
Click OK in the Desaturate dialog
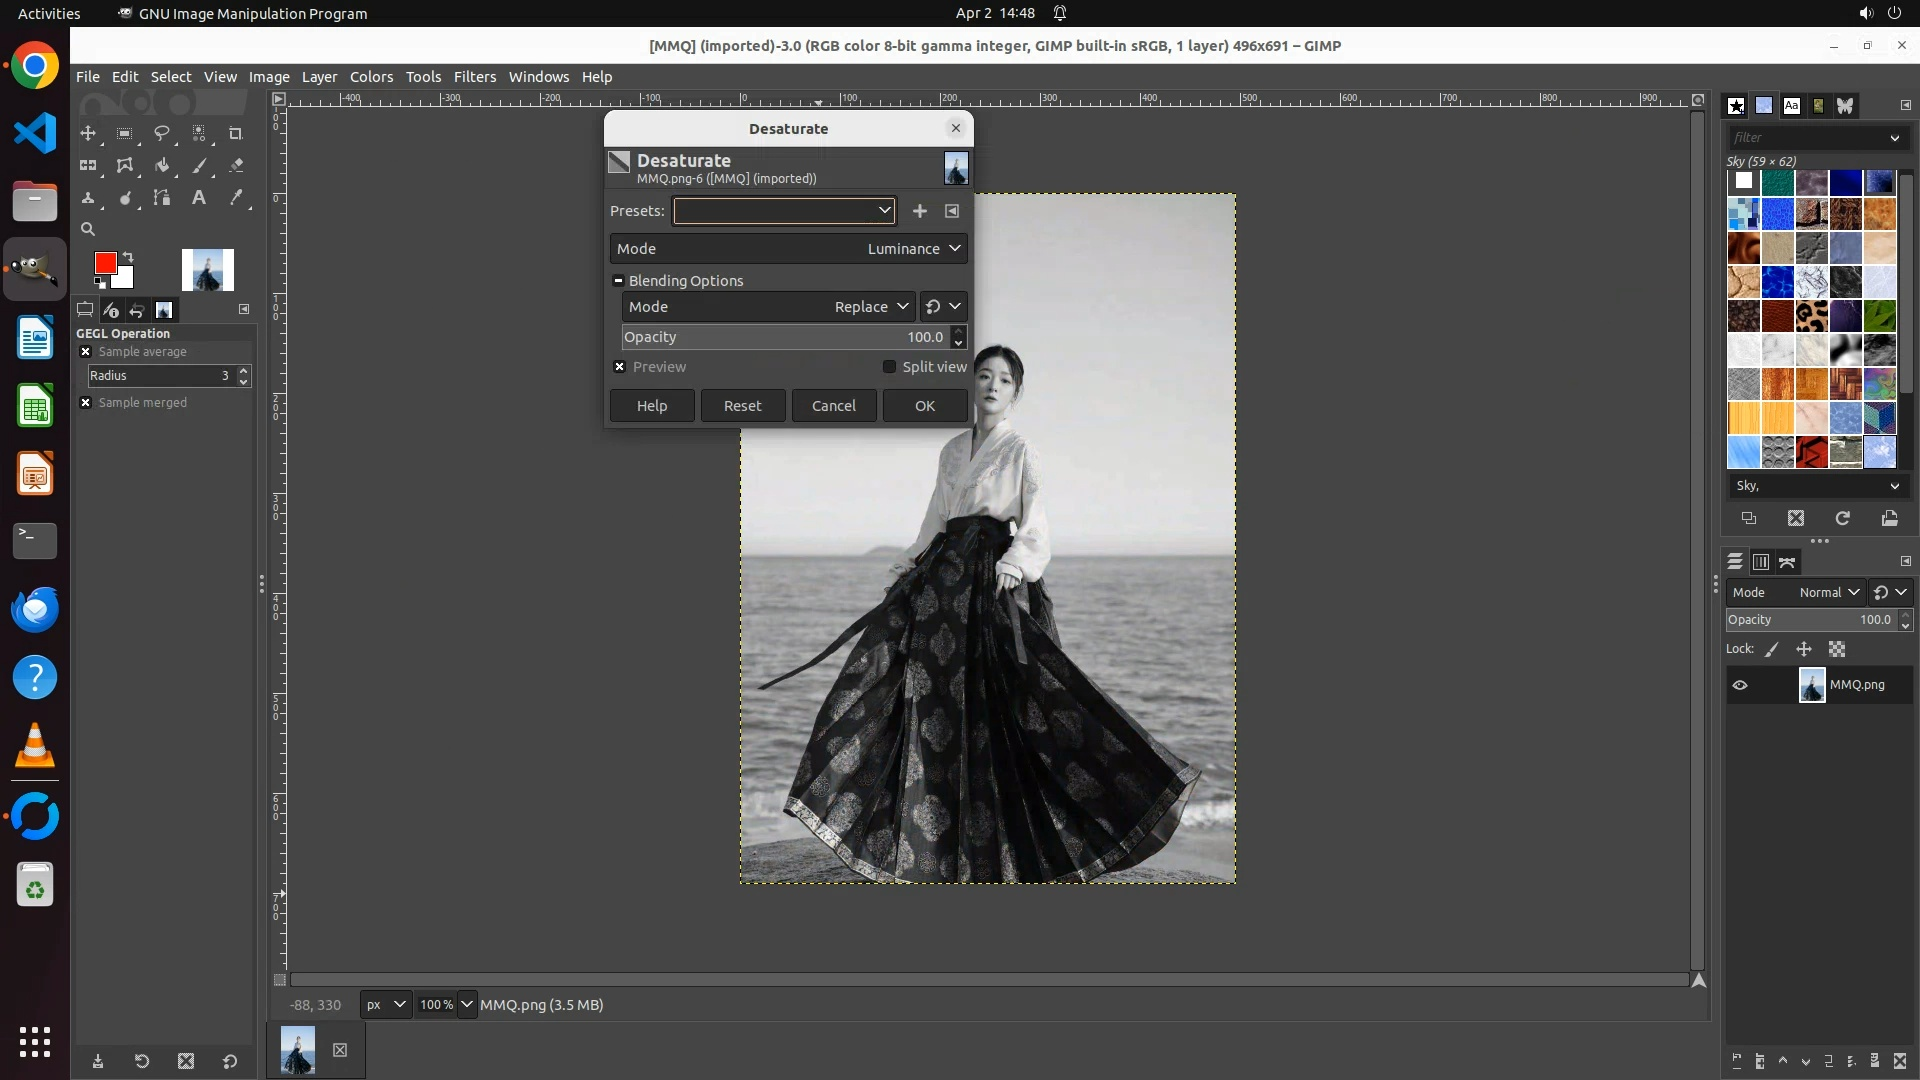tap(924, 406)
